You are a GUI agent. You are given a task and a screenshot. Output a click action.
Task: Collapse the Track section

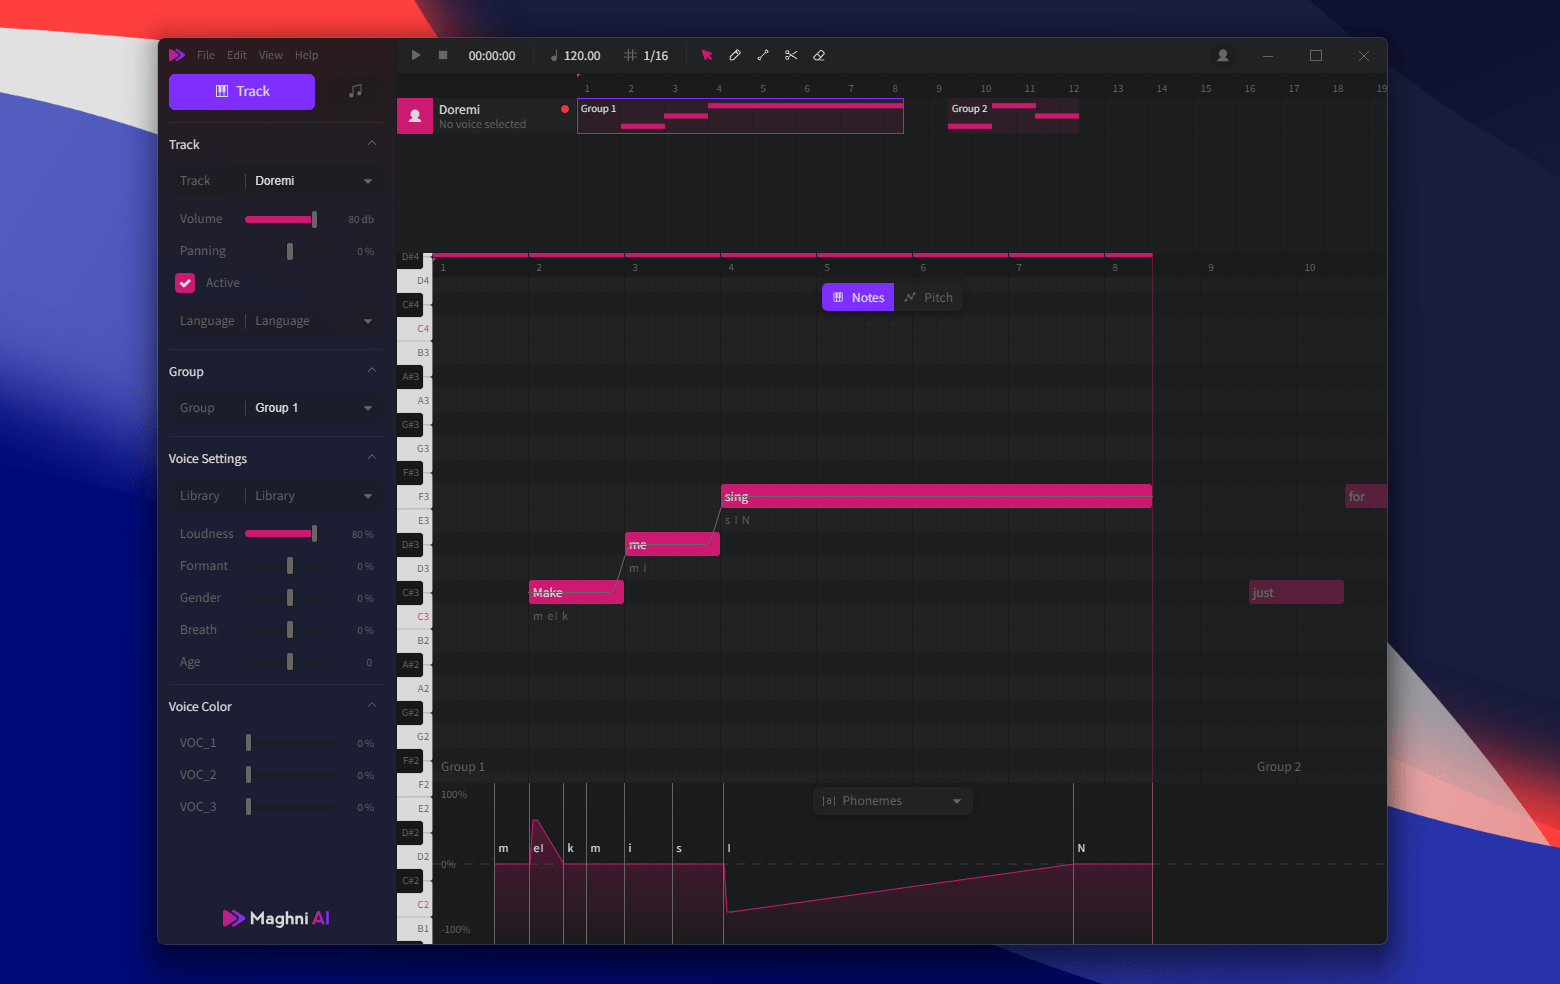click(372, 144)
